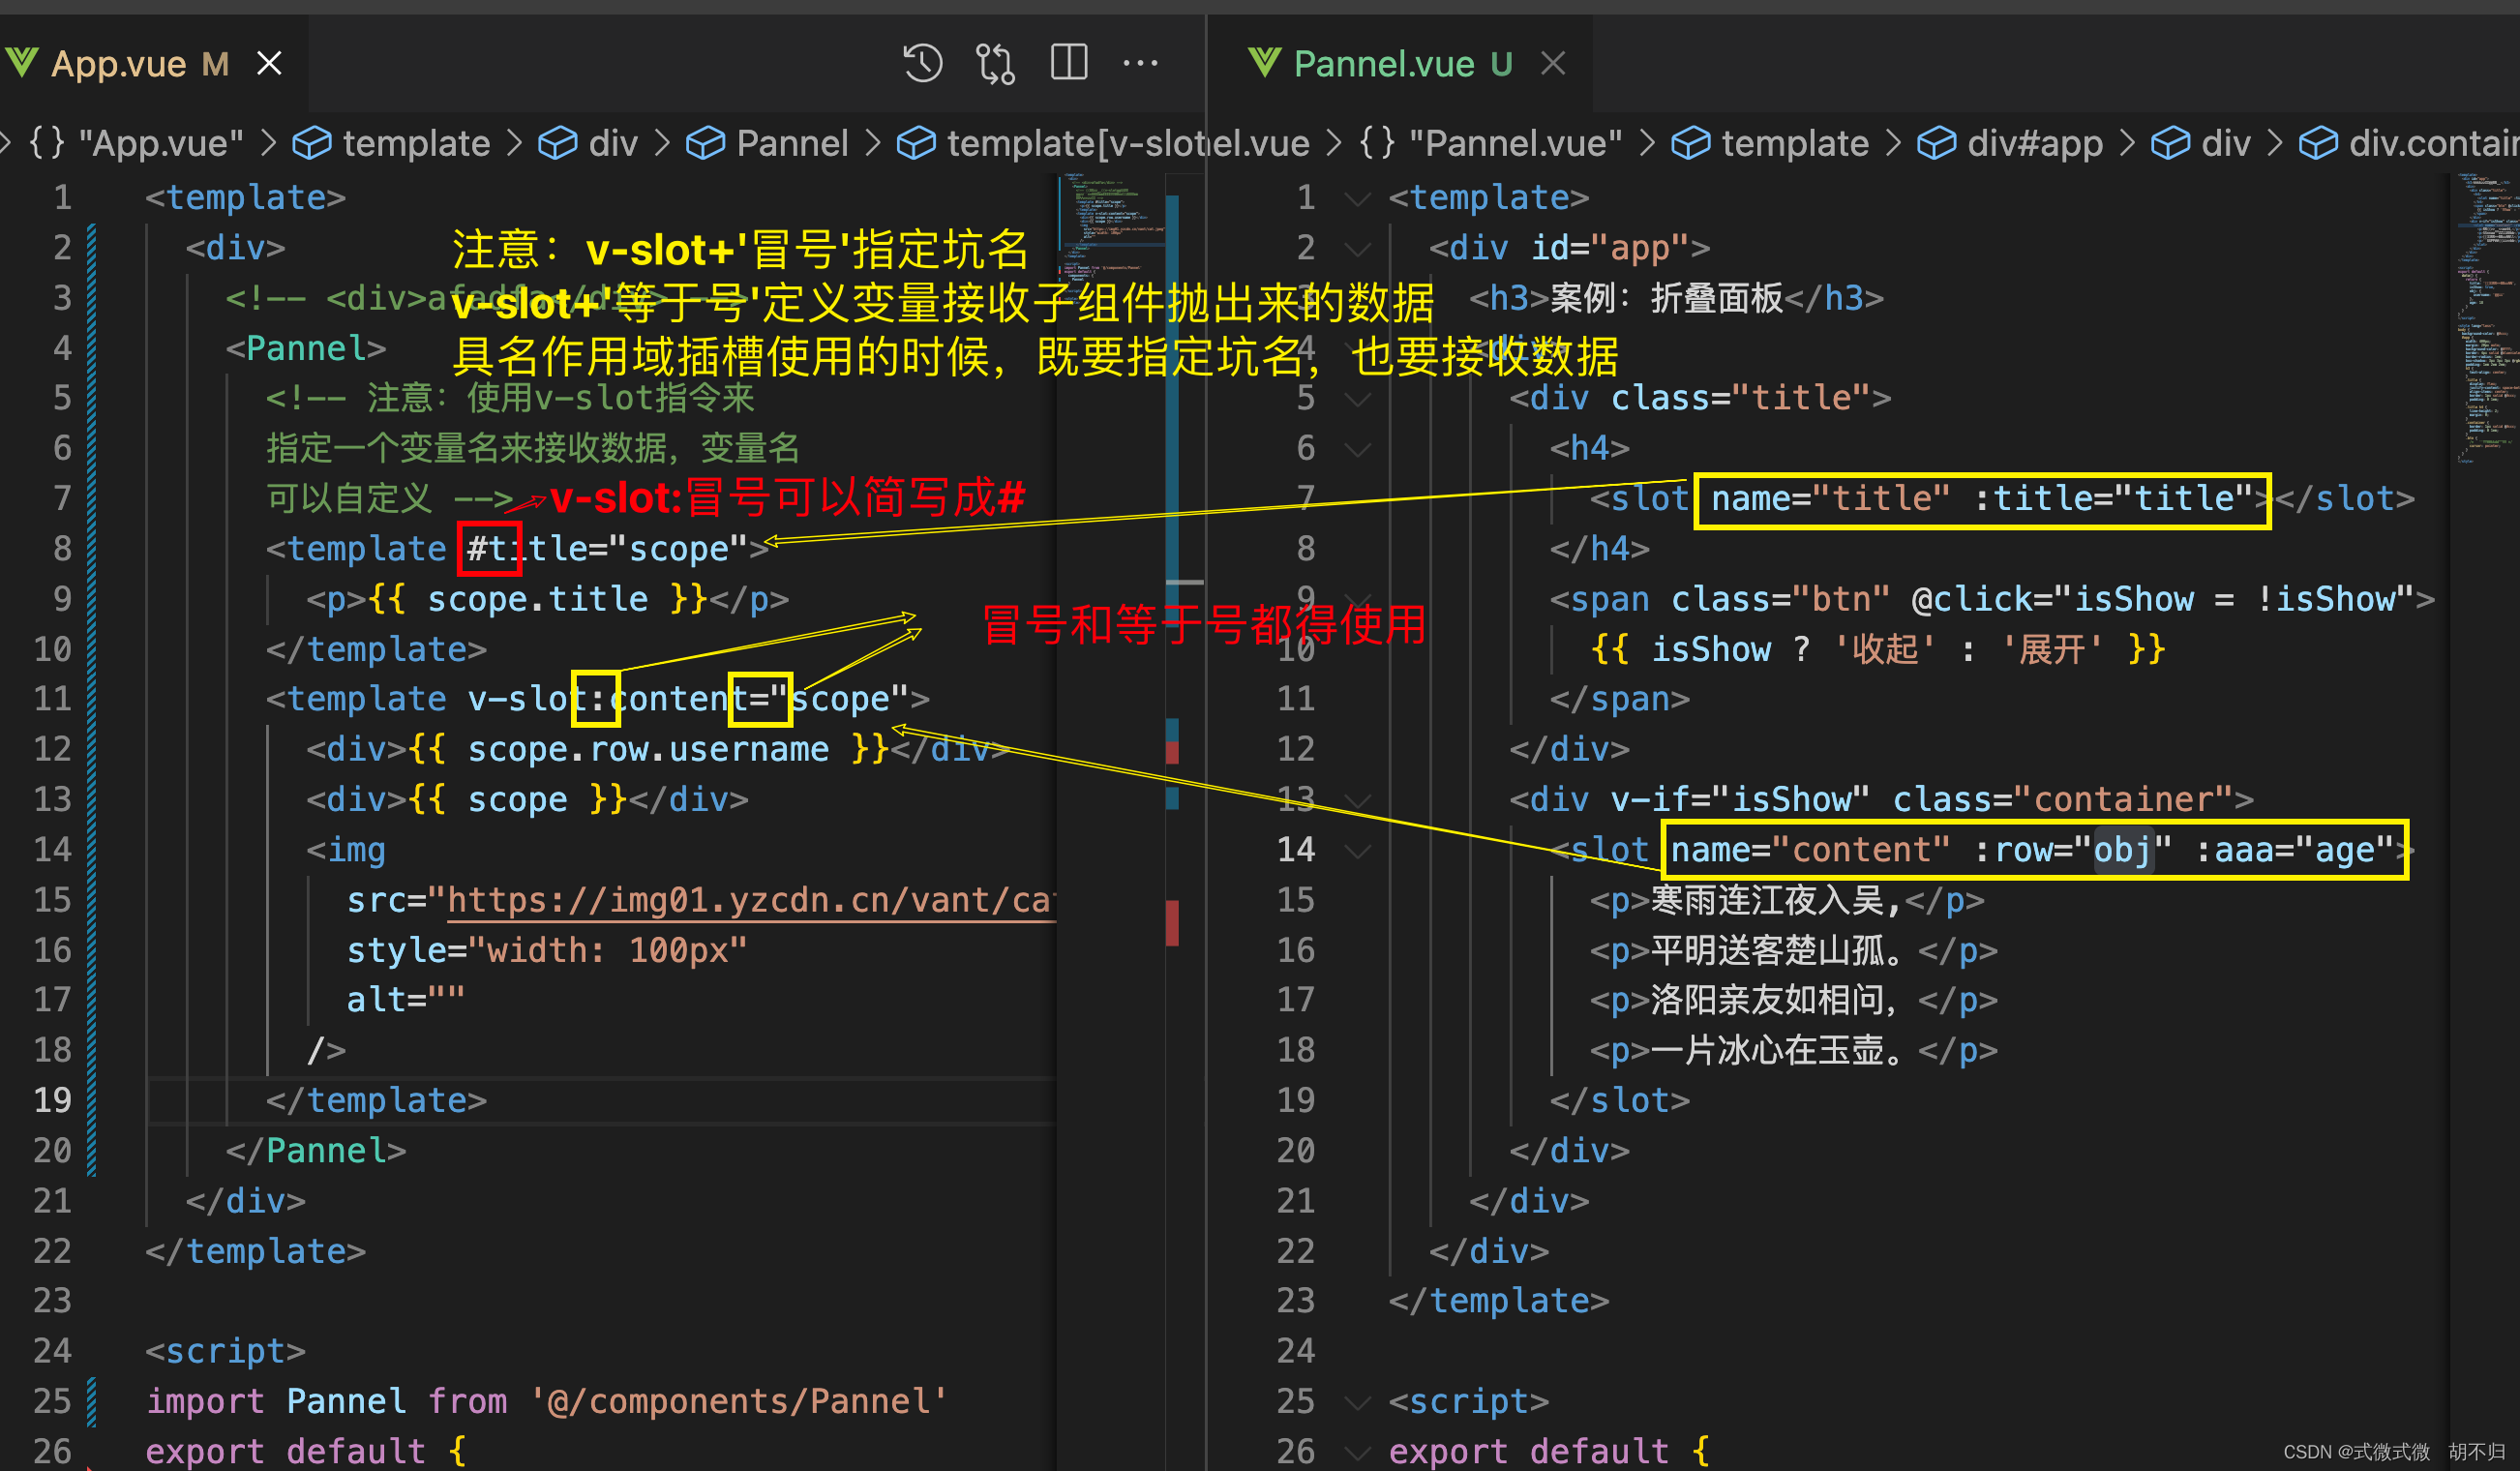
Task: Click the div#app icon in Pannel.vue breadcrumb
Action: (1936, 143)
